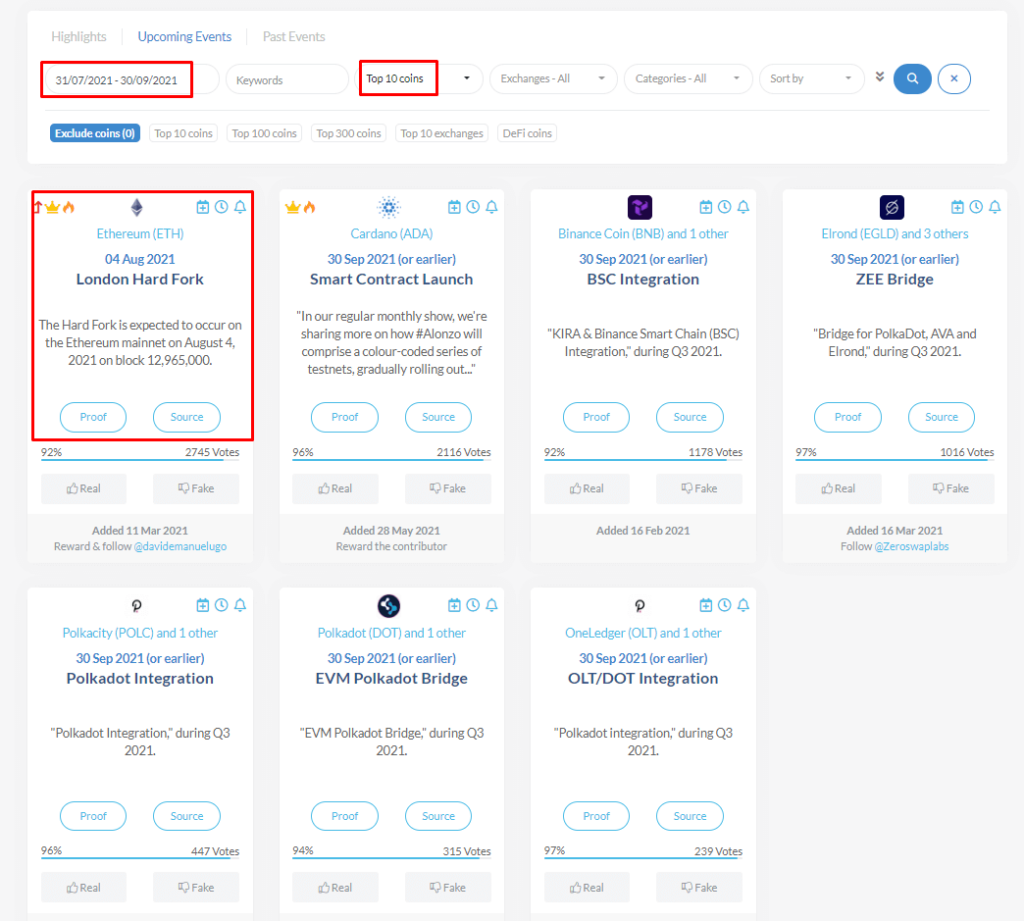Screen dimensions: 1024x921
Task: Open Source for the EVM Polkadot Bridge
Action: [x=438, y=816]
